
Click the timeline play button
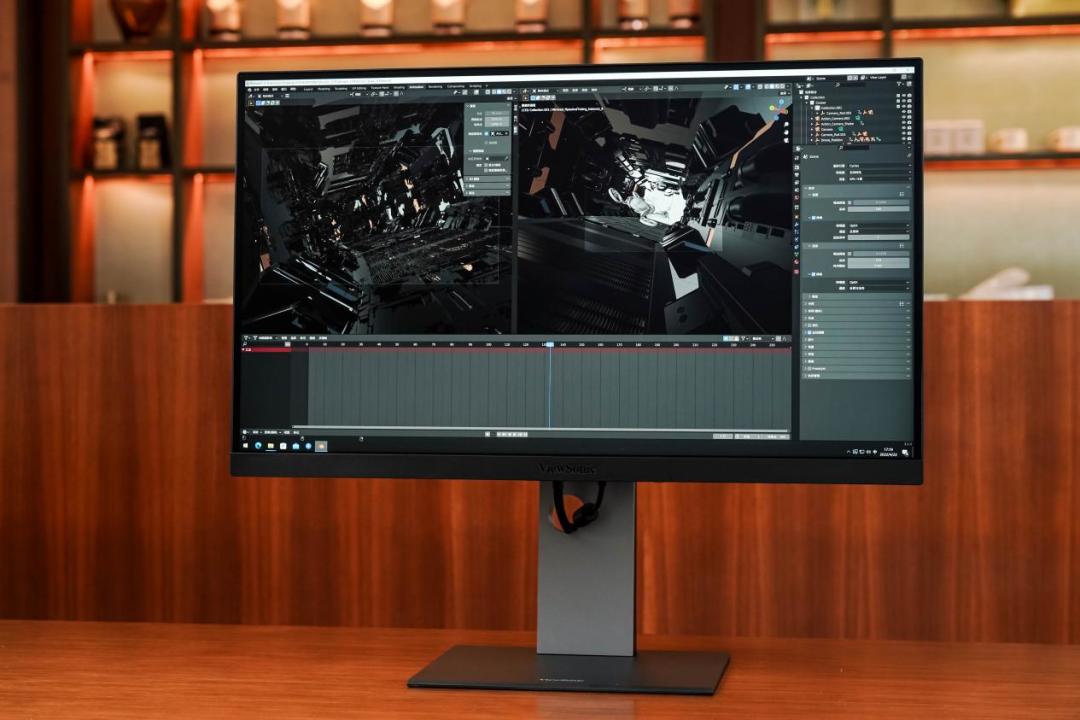tap(515, 435)
